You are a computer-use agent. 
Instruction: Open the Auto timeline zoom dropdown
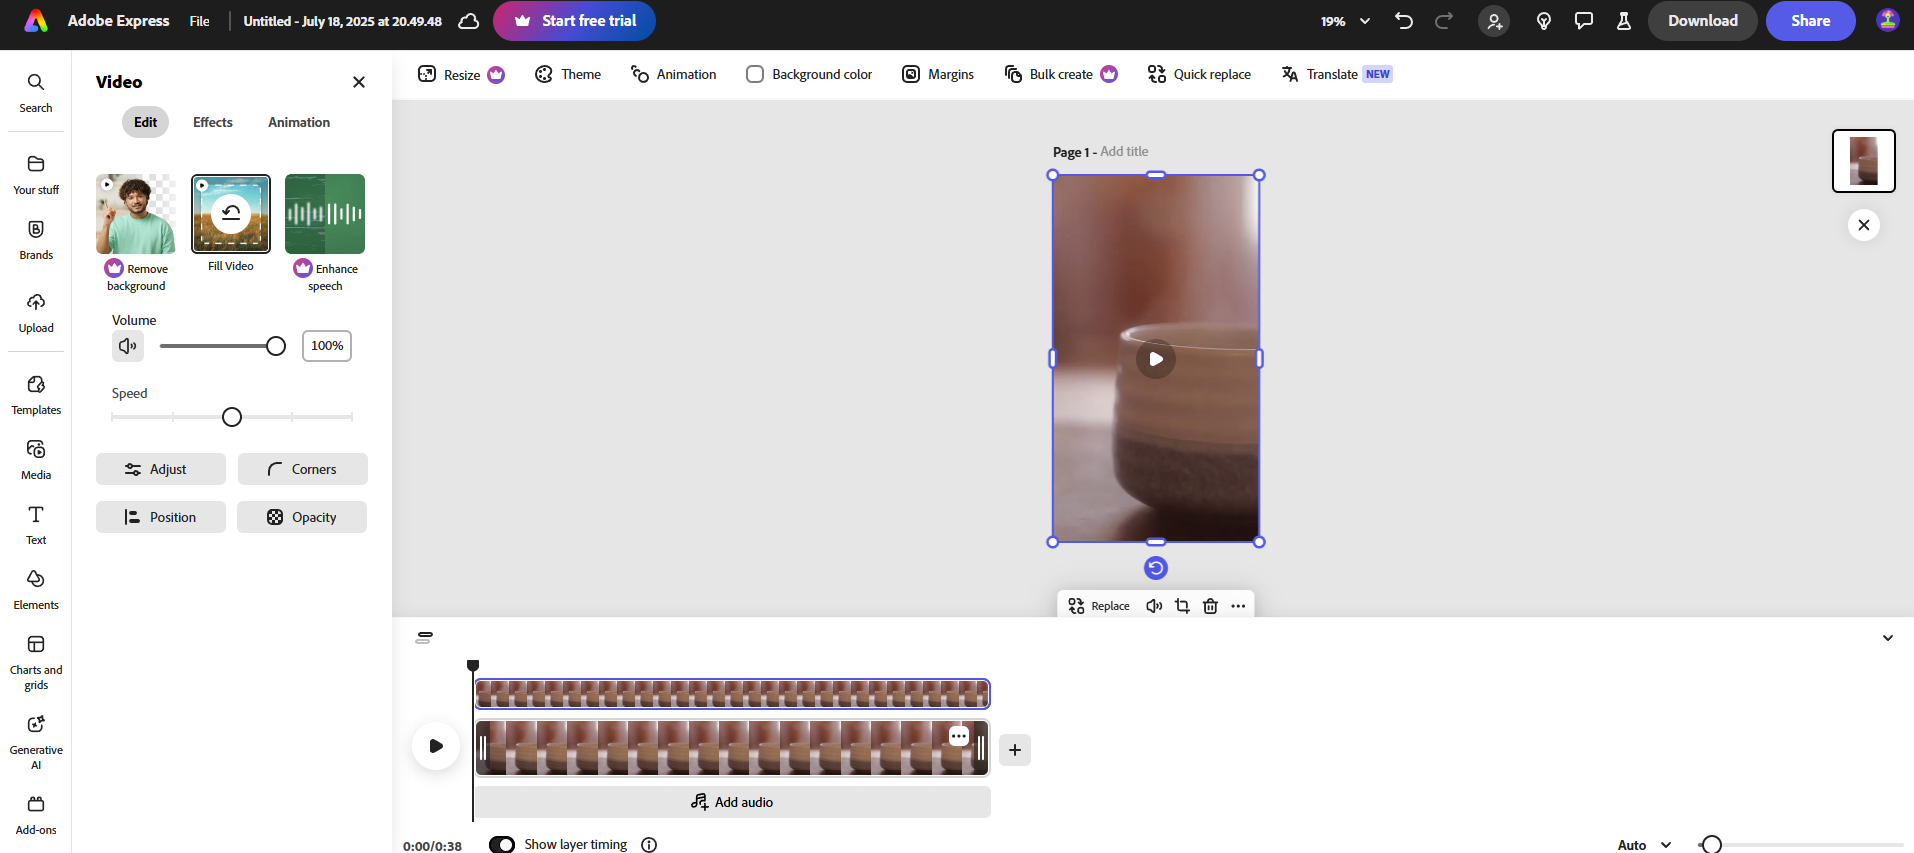point(1645,845)
